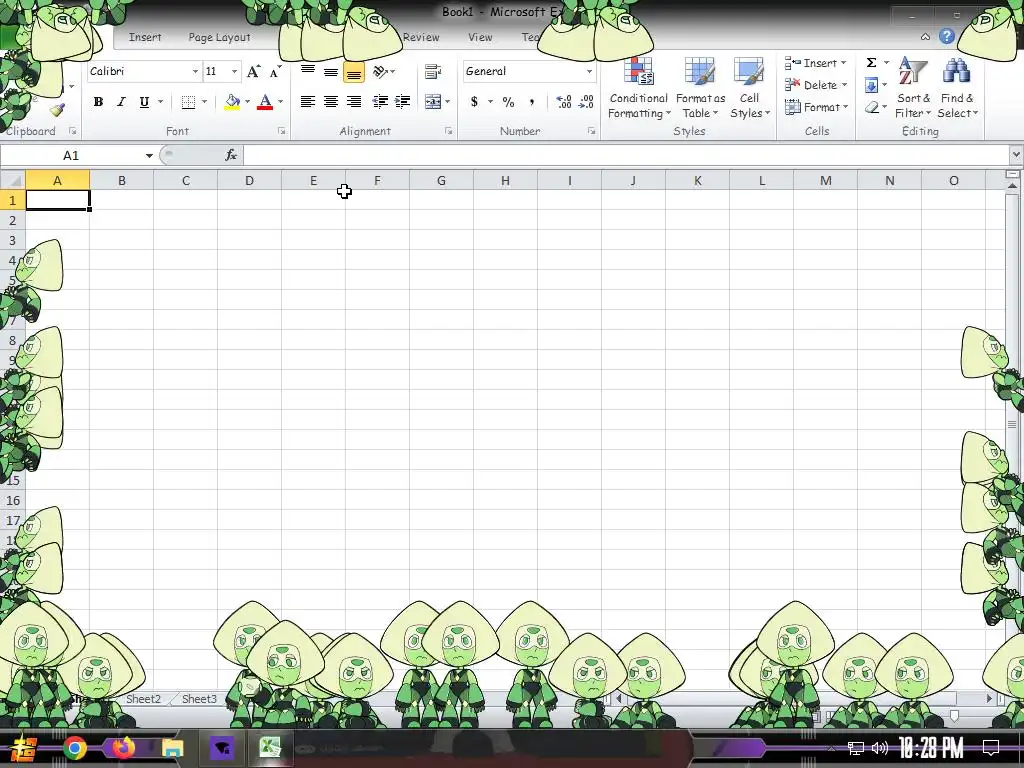Open the Page Layout ribbon tab
The width and height of the screenshot is (1024, 768).
point(219,37)
